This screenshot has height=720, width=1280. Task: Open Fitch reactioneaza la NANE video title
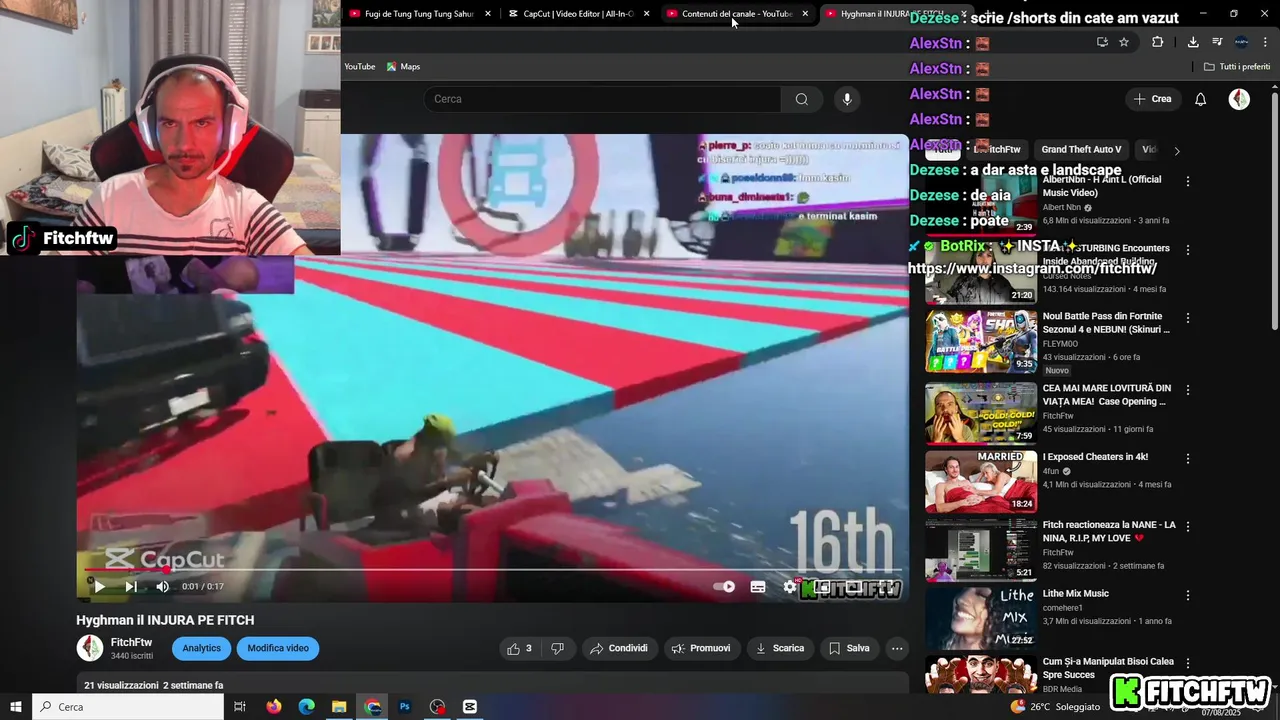1109,531
